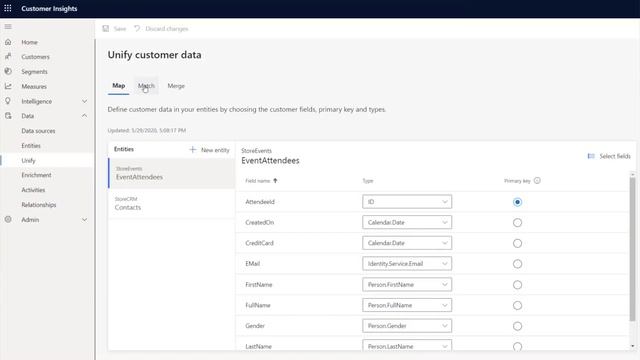Click the Intelligence lightbulb icon

click(8, 101)
